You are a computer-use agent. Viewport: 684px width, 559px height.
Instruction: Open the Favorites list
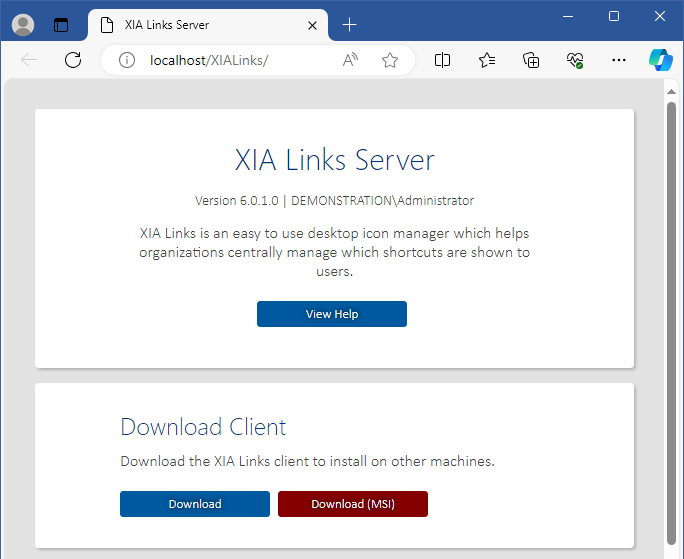(x=486, y=60)
